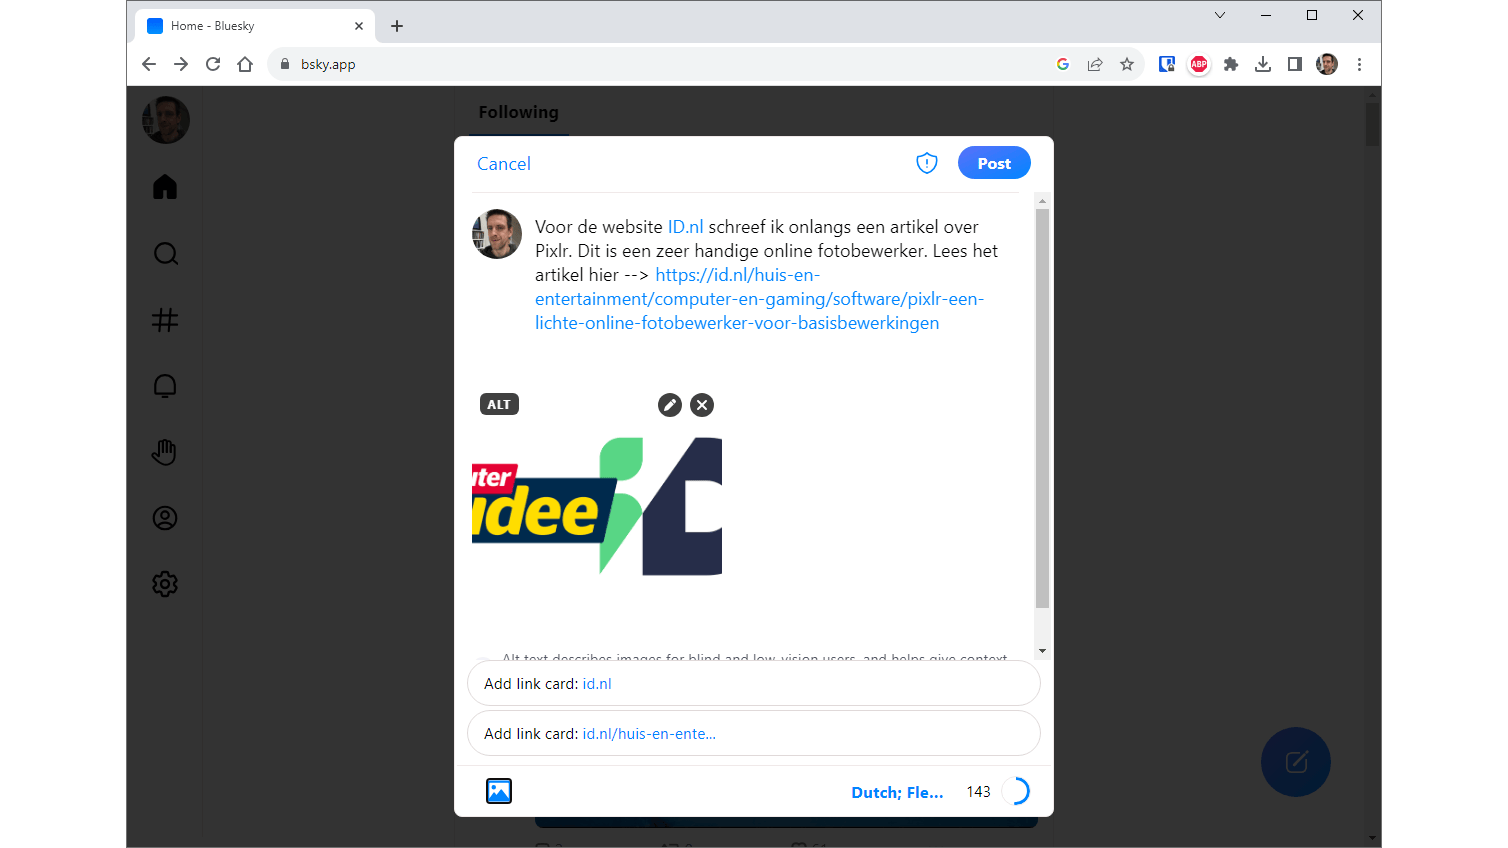Cancel the post draft

tap(504, 164)
